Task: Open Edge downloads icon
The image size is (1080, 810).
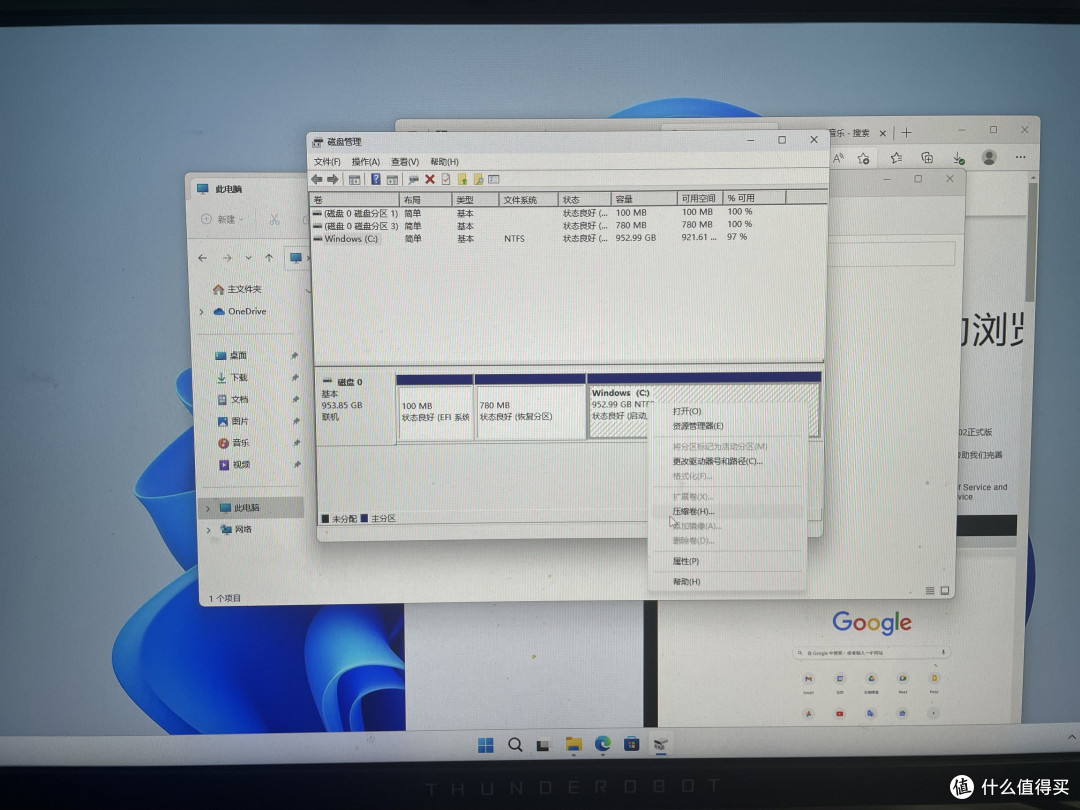Action: [958, 158]
